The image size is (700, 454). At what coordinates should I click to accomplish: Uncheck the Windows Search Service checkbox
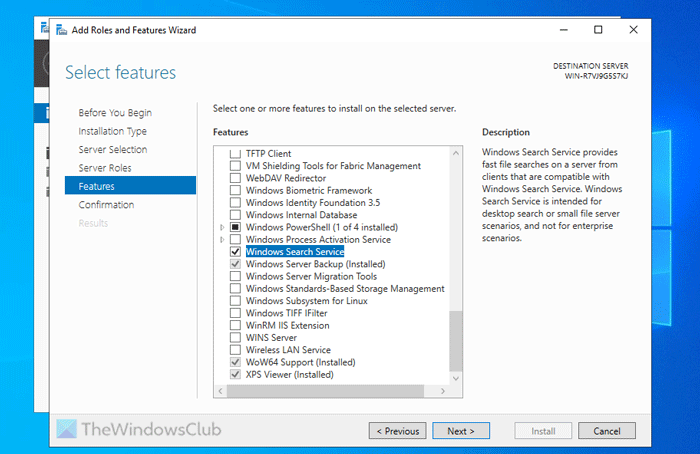point(235,252)
